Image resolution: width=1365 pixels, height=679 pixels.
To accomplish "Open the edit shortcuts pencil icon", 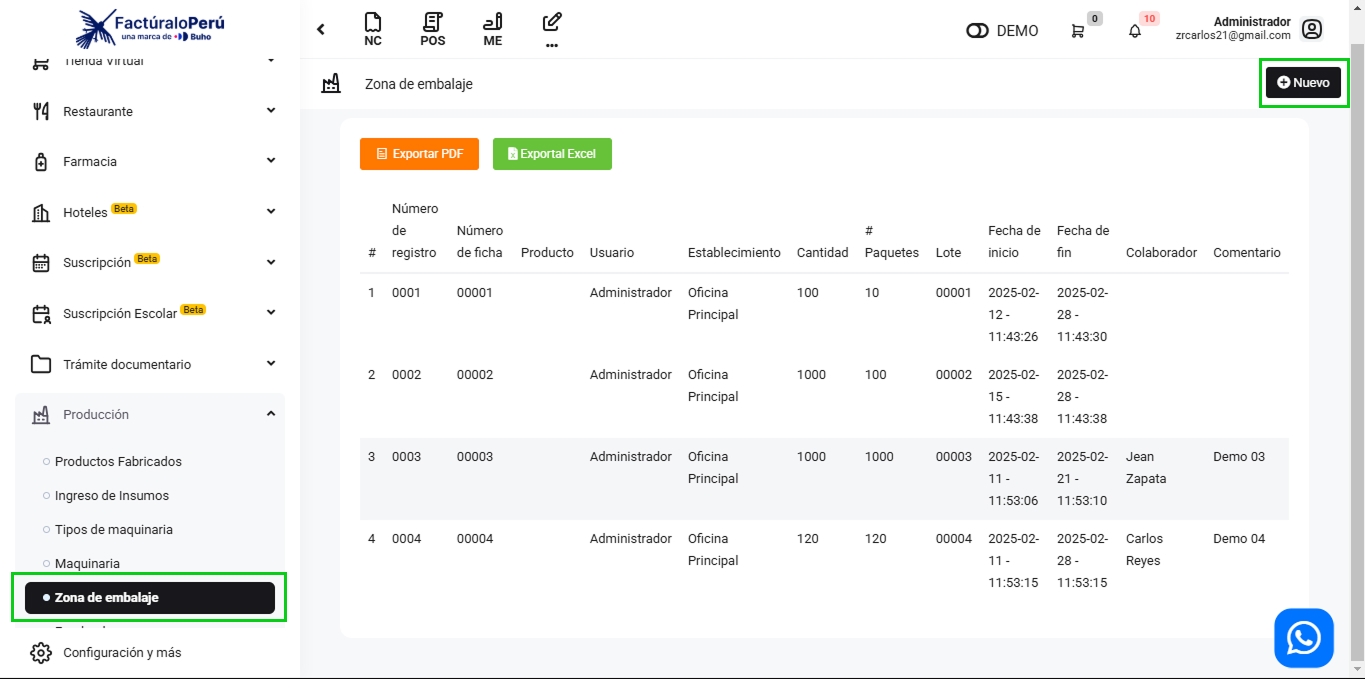I will click(x=552, y=23).
